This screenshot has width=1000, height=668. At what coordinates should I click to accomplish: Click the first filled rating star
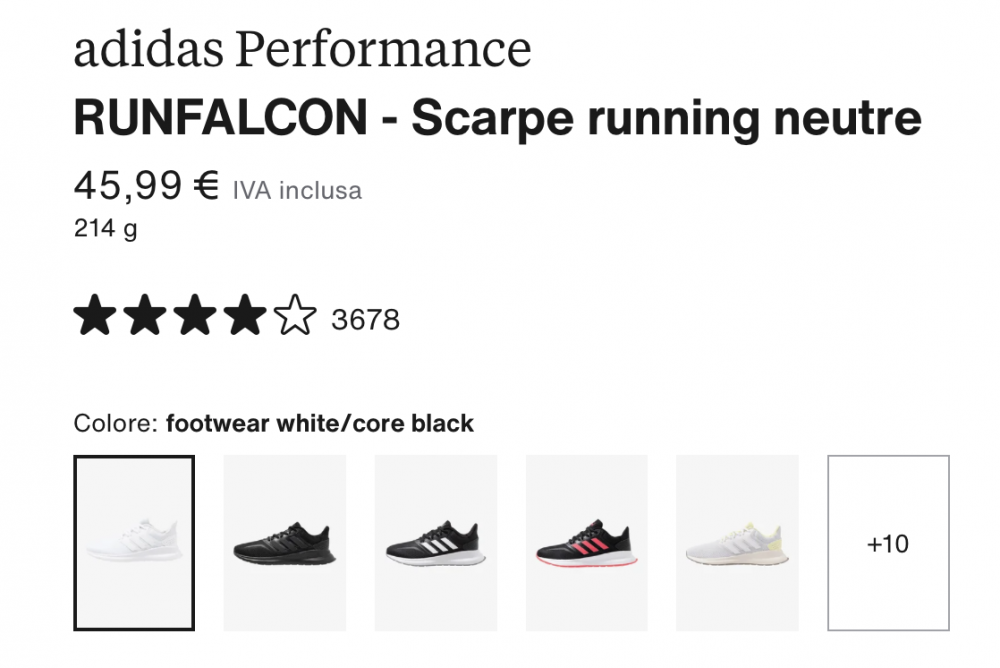(95, 316)
